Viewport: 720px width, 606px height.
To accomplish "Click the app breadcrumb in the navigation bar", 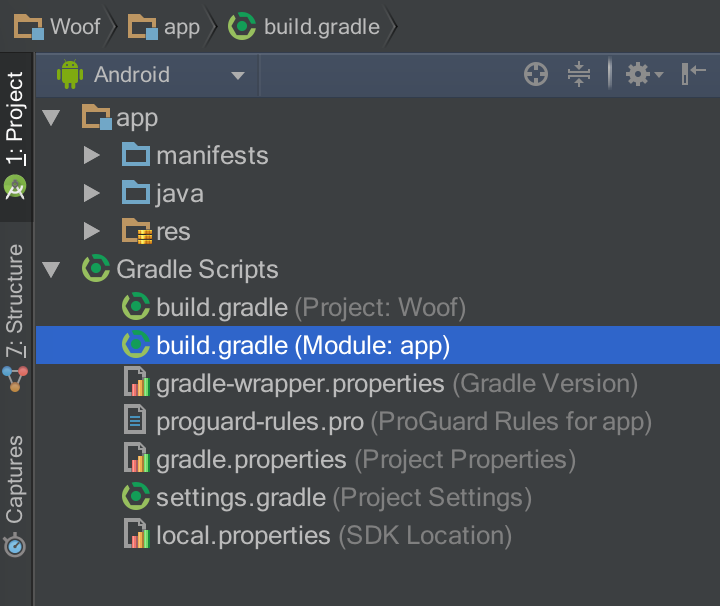I will click(x=164, y=27).
